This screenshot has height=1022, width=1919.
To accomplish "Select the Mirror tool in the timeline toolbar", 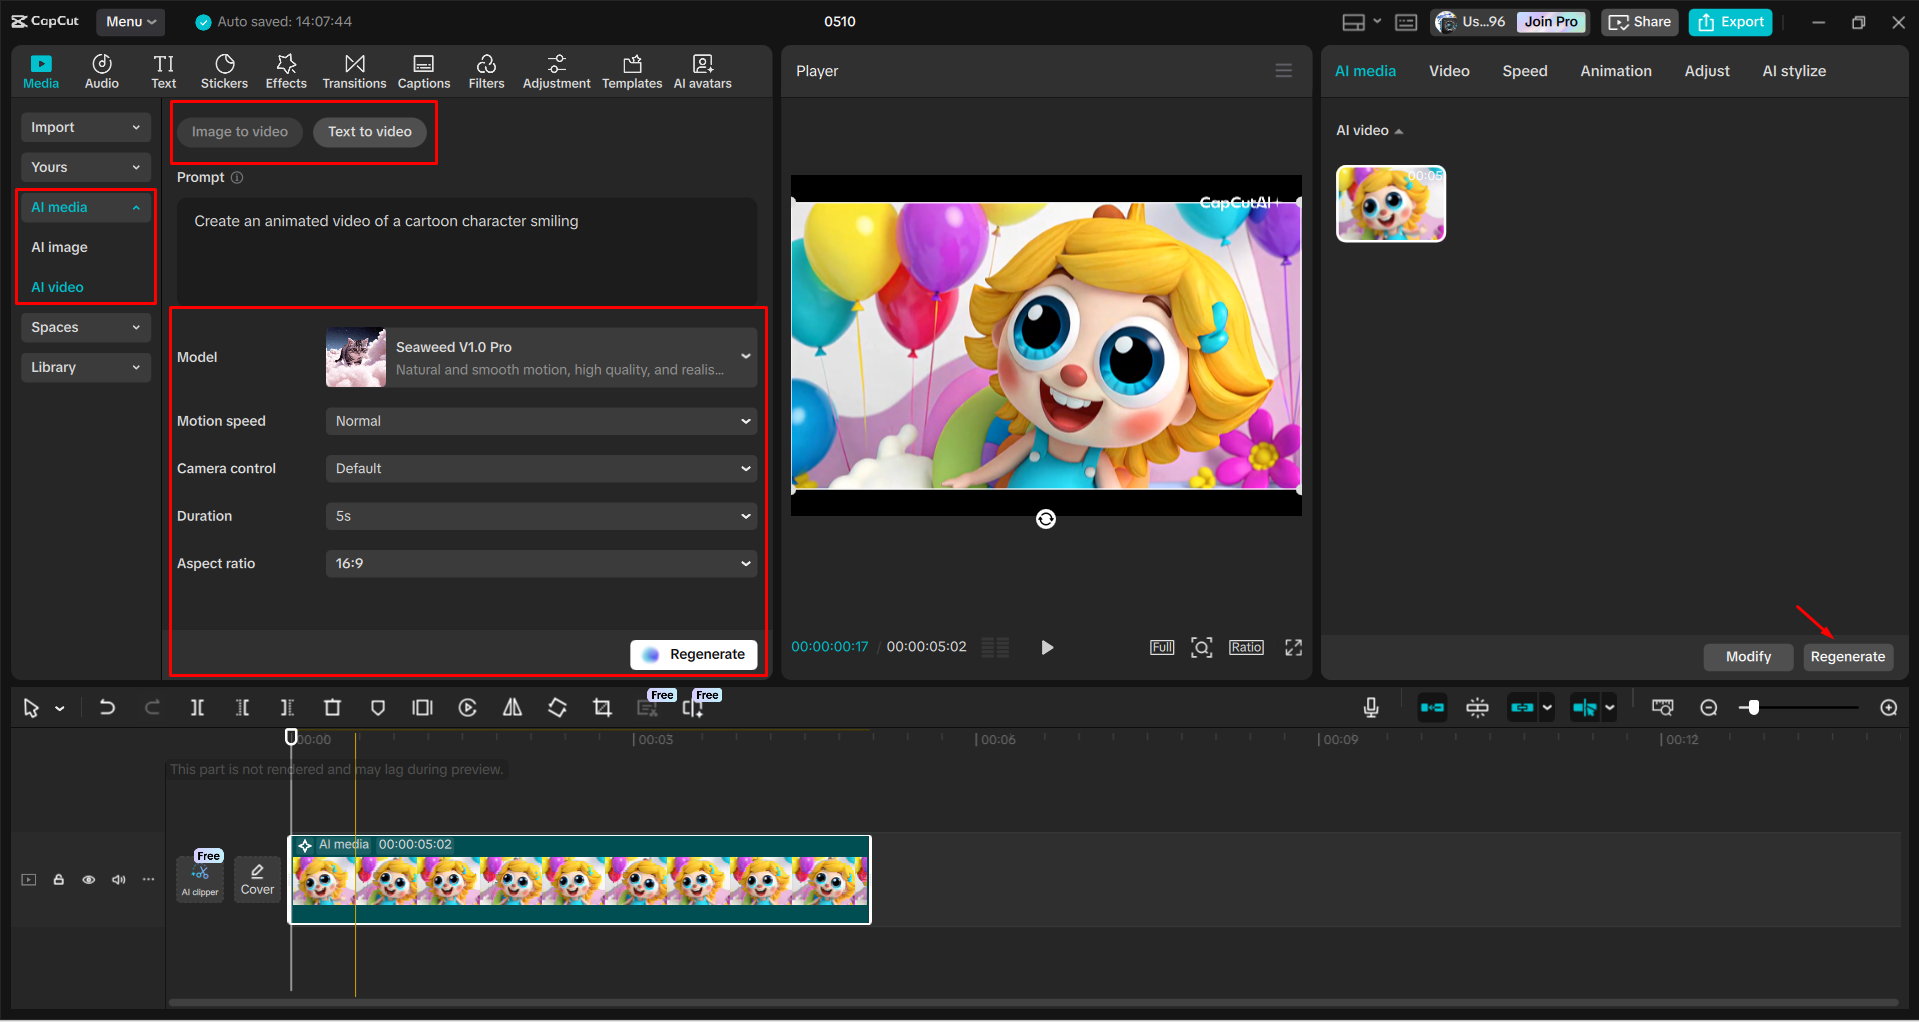I will click(x=512, y=707).
